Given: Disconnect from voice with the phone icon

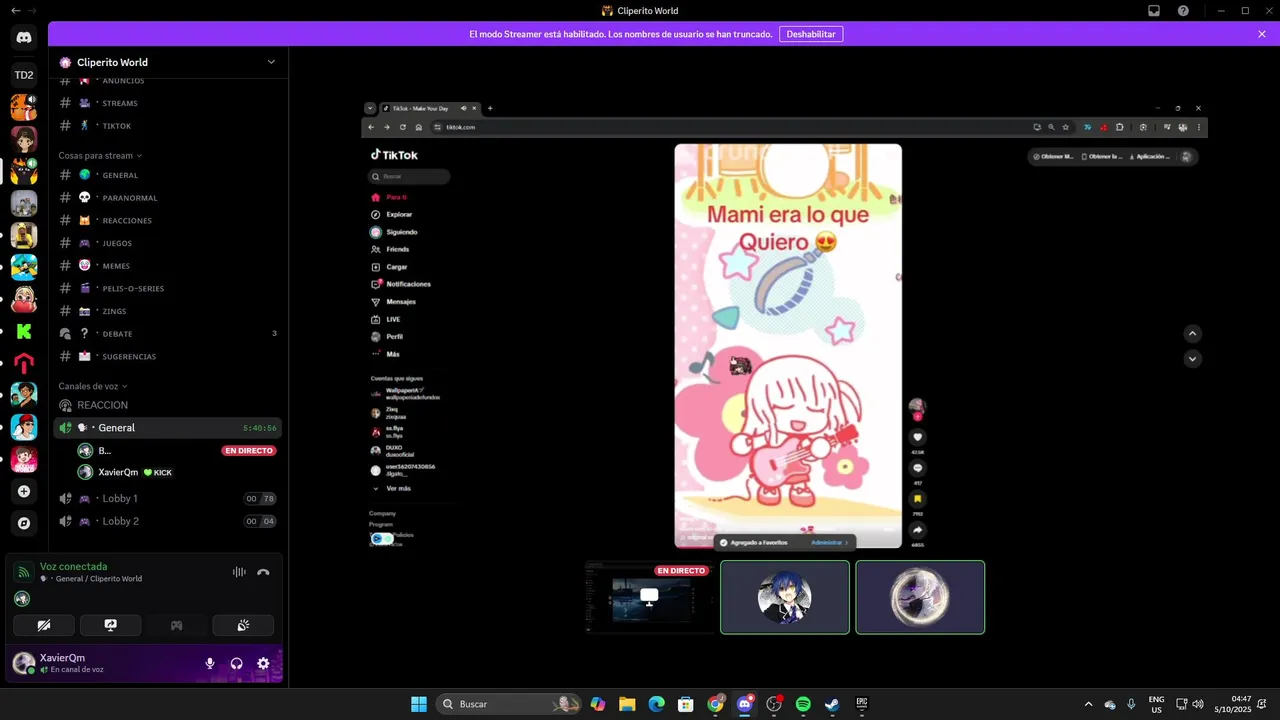Looking at the screenshot, I should coord(263,572).
